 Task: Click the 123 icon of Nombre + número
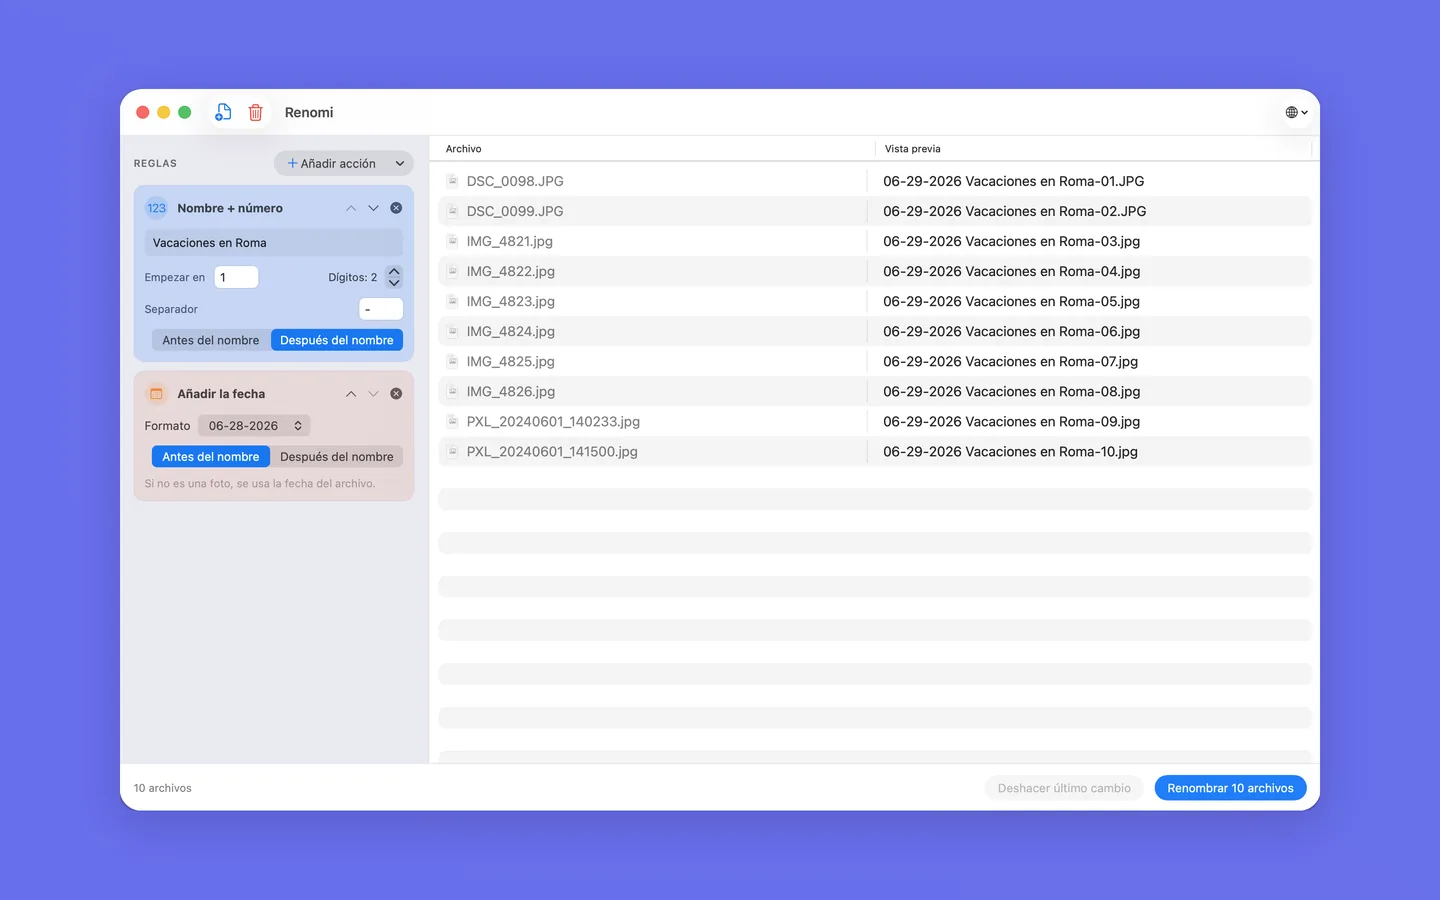point(157,208)
